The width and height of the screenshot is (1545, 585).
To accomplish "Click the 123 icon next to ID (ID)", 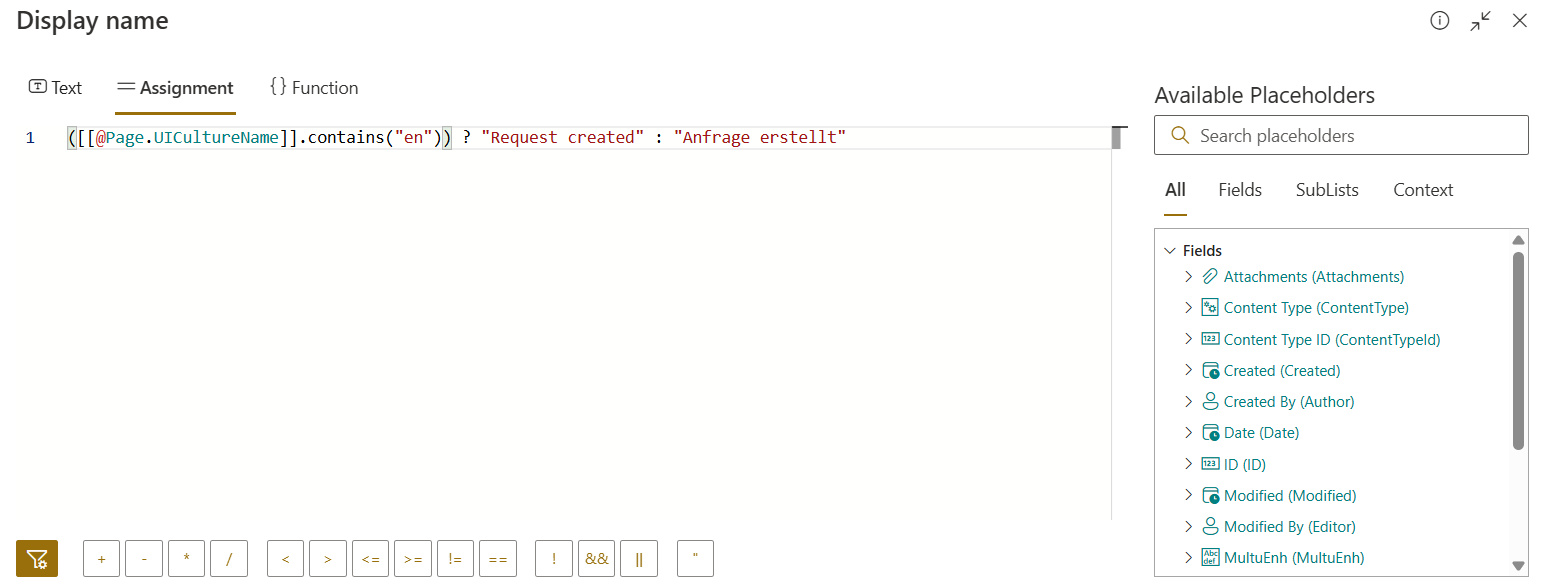I will point(1210,463).
